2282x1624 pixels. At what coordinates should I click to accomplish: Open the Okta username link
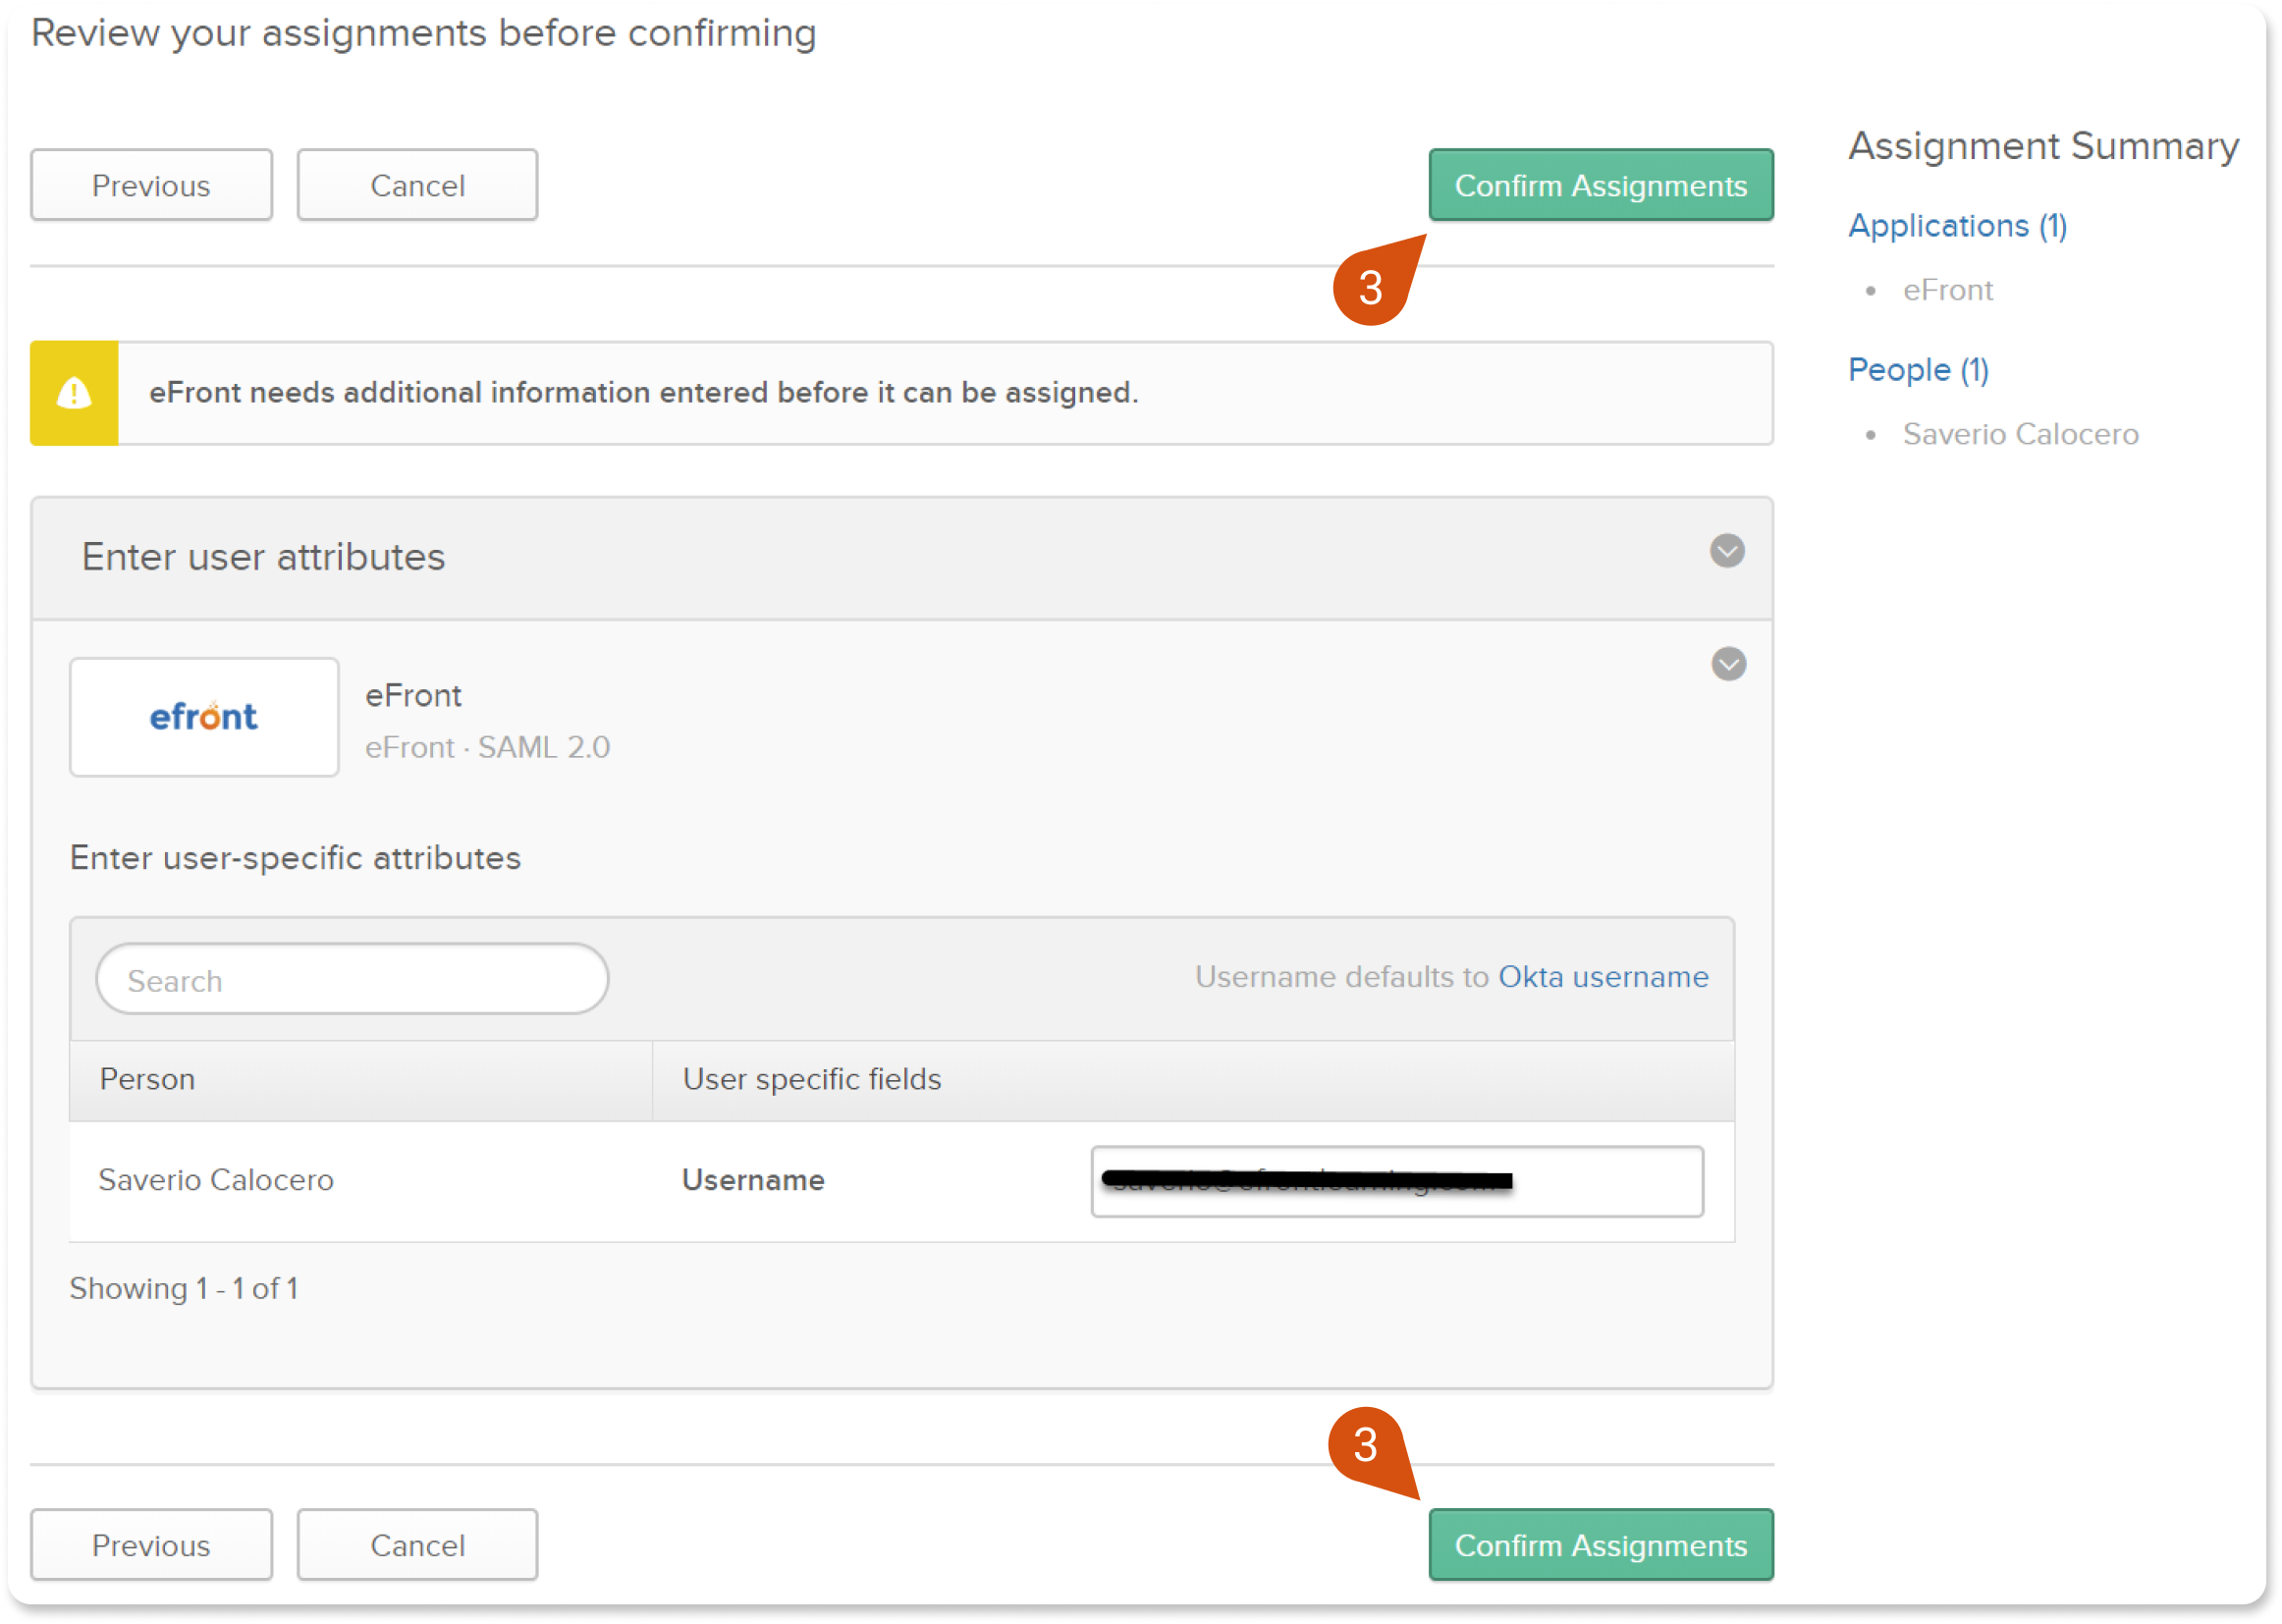[1603, 976]
